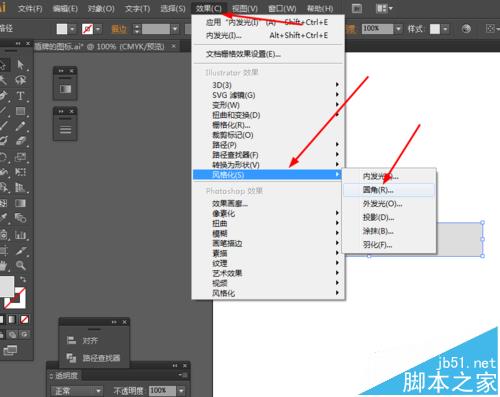Open the fill color dropdown arrow
The width and height of the screenshot is (500, 397).
pos(73,29)
